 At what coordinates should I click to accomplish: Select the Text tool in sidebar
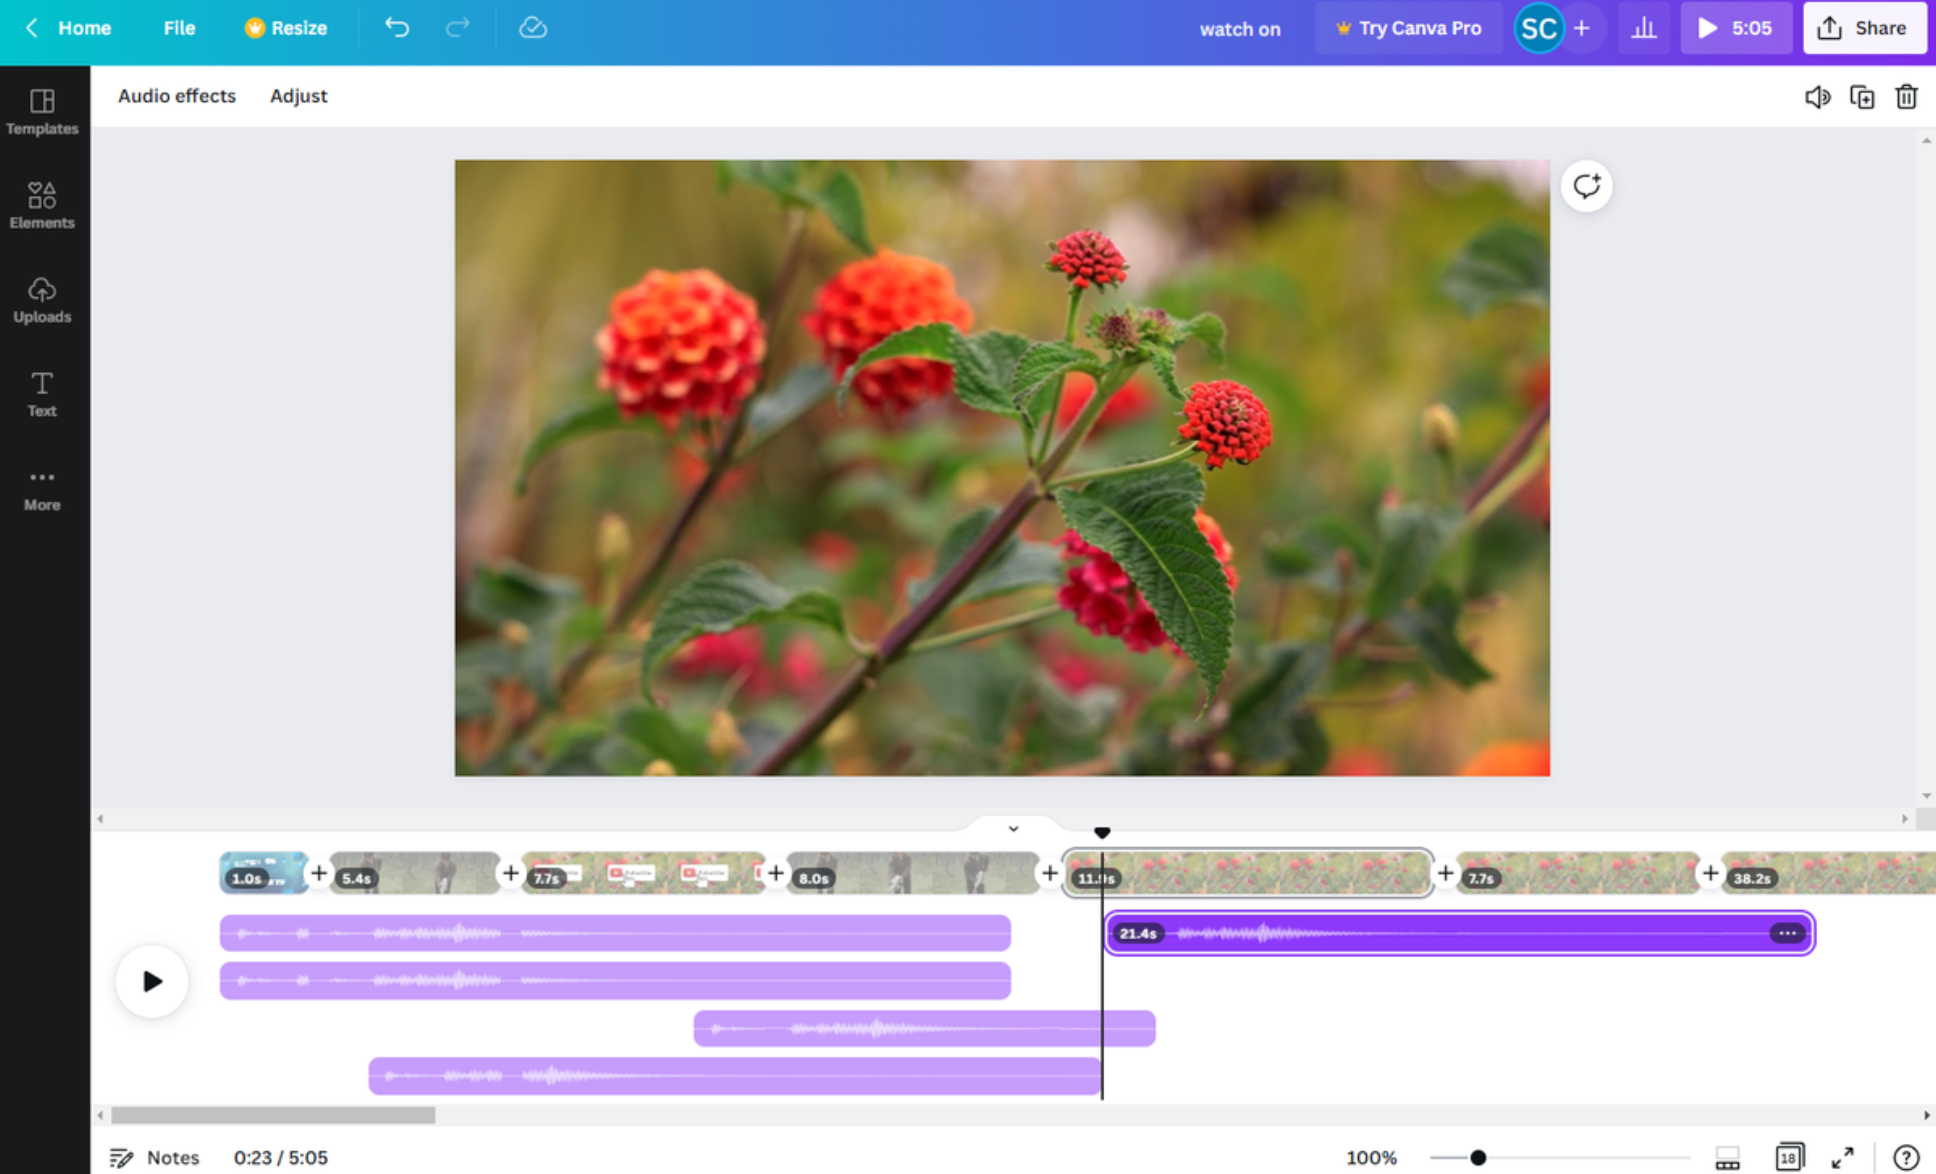[42, 393]
